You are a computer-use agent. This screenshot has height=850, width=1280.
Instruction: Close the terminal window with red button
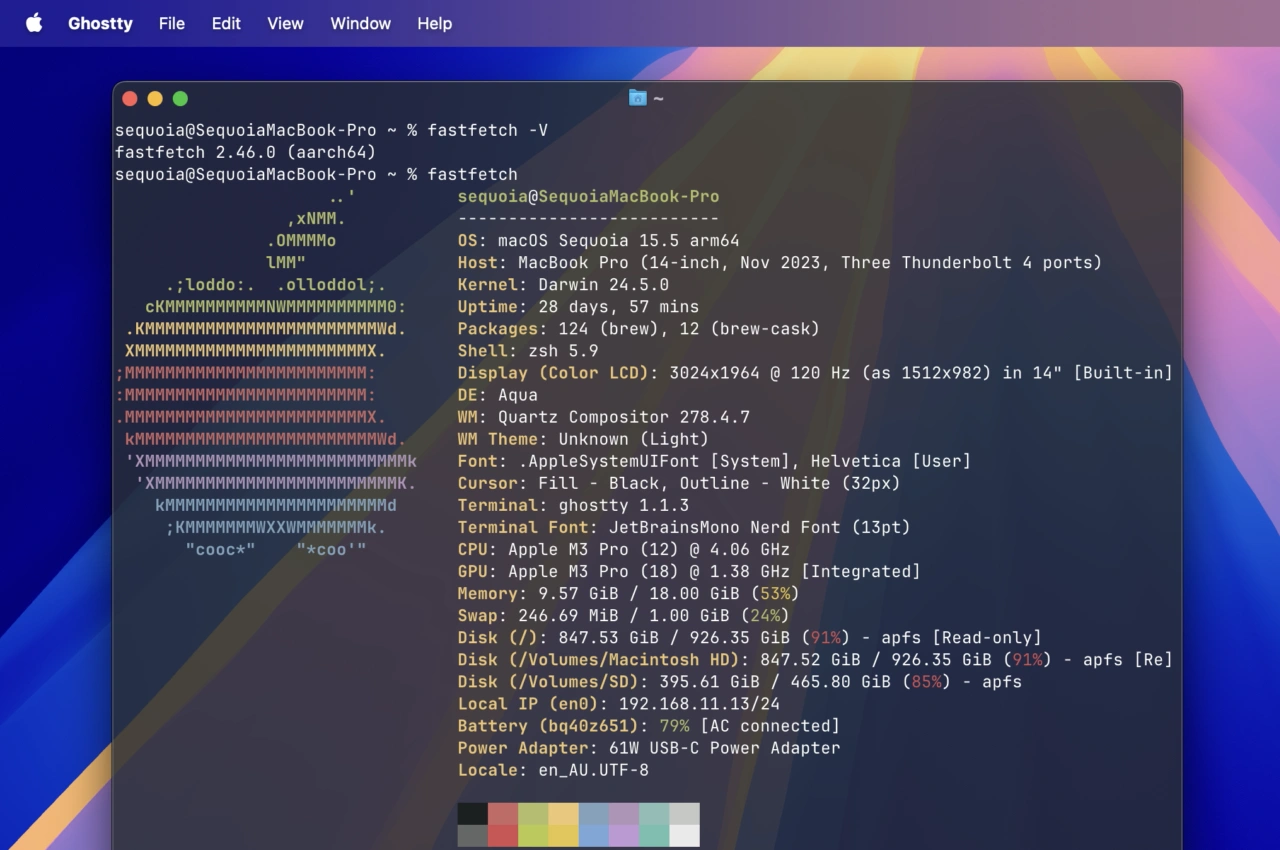click(130, 98)
